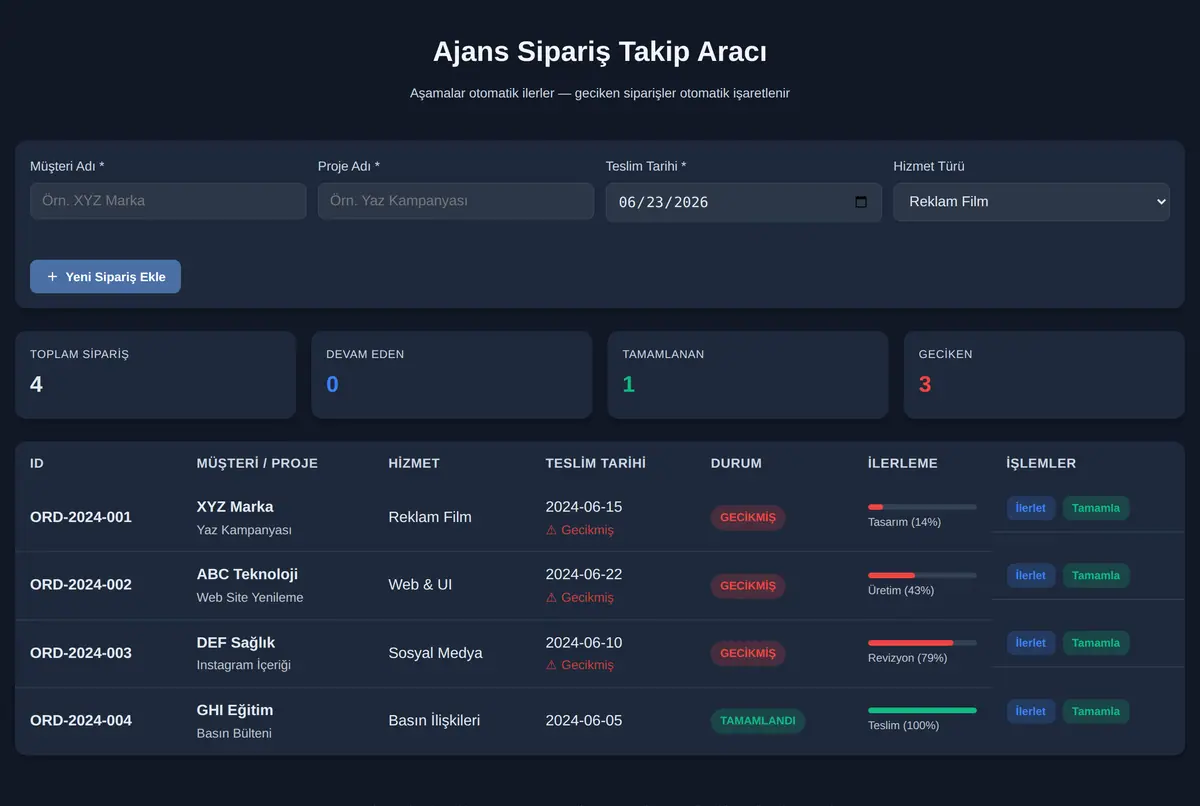1200x806 pixels.
Task: Click the TESLİM TARİHİ column header
Action: [x=596, y=463]
